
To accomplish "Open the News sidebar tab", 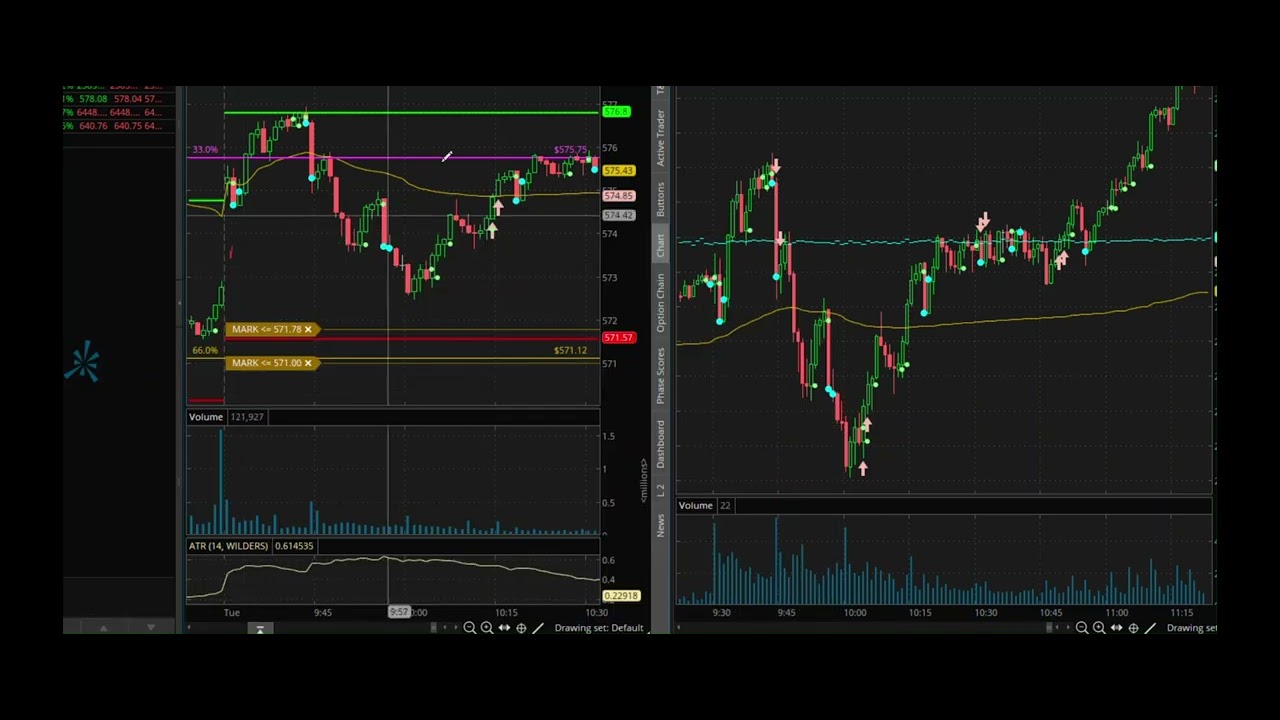I will [660, 525].
